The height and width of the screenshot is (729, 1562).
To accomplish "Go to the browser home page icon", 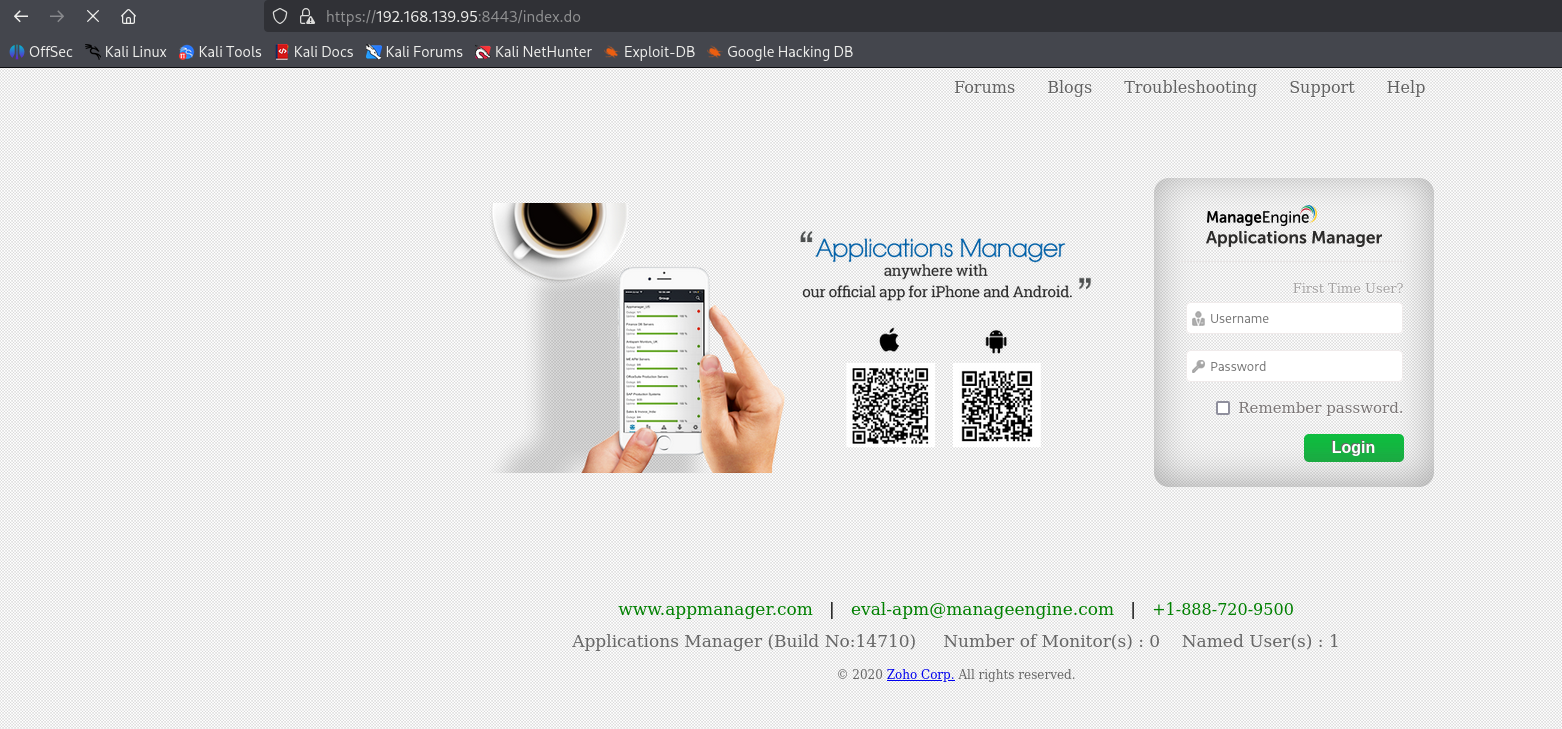I will tap(128, 17).
